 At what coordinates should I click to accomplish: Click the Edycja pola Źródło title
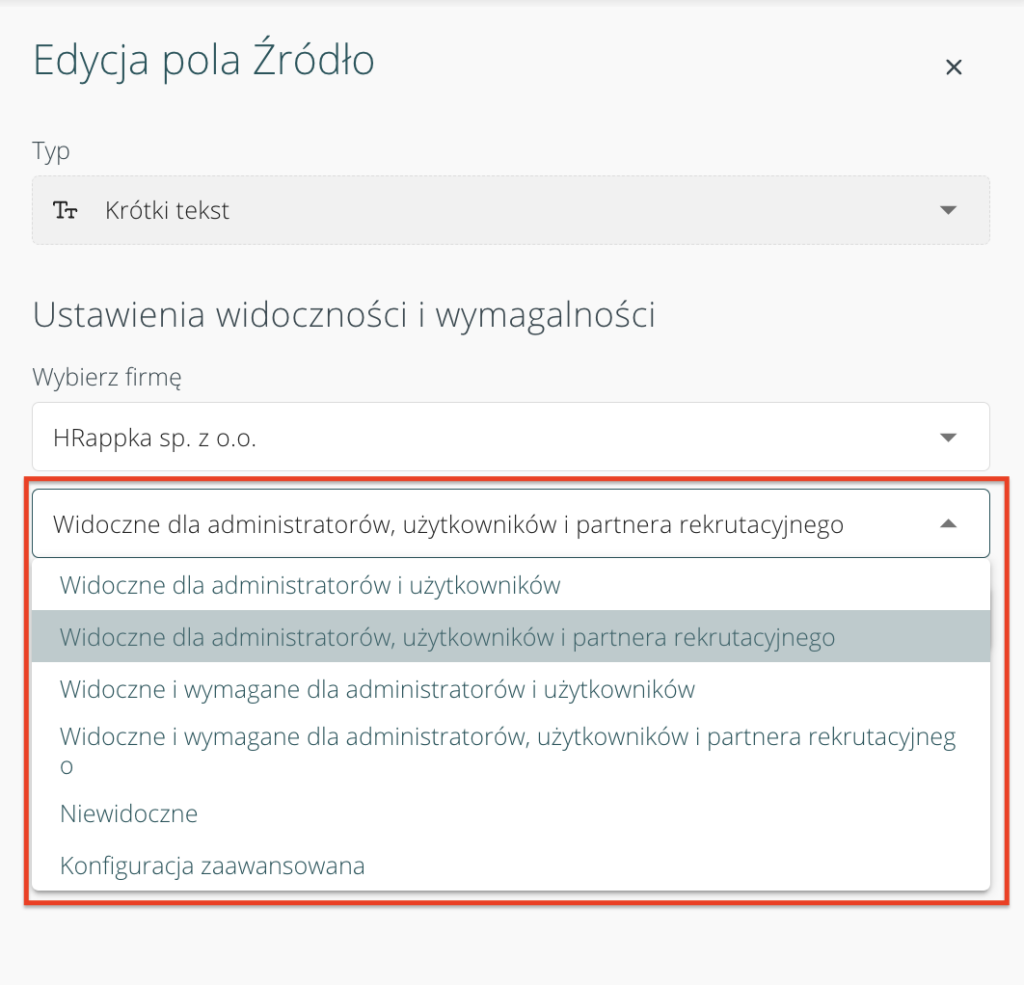tap(204, 61)
